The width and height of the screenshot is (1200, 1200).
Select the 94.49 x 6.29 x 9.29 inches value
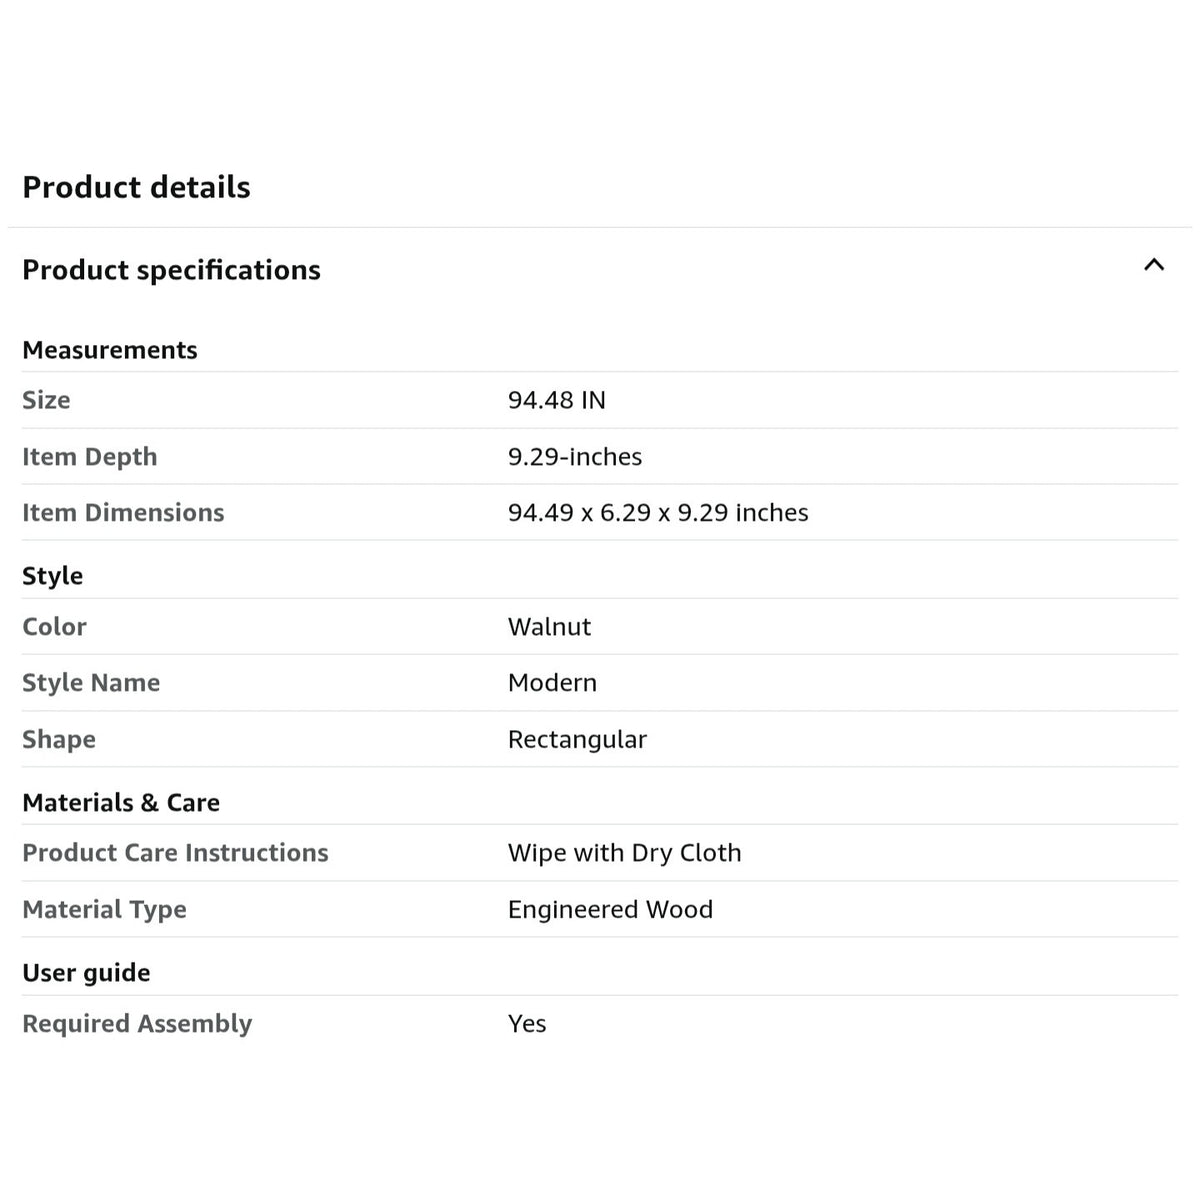[x=658, y=513]
